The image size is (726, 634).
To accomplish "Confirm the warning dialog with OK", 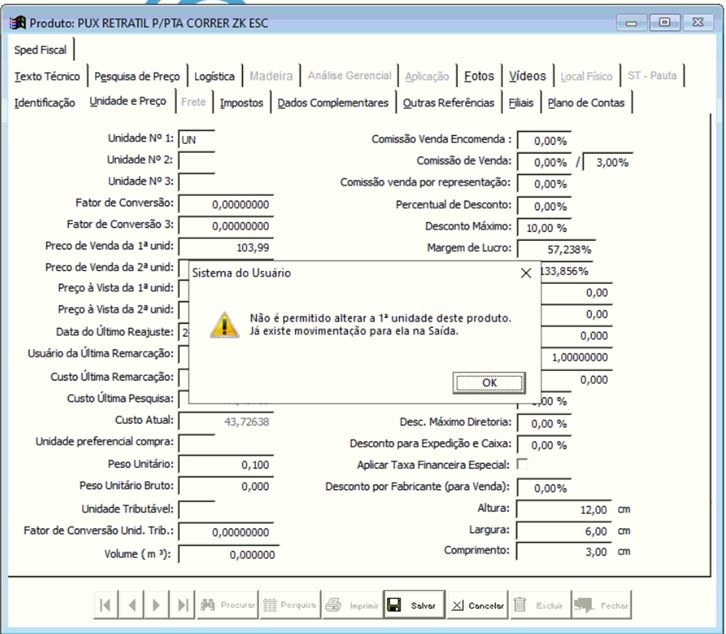I will (489, 383).
